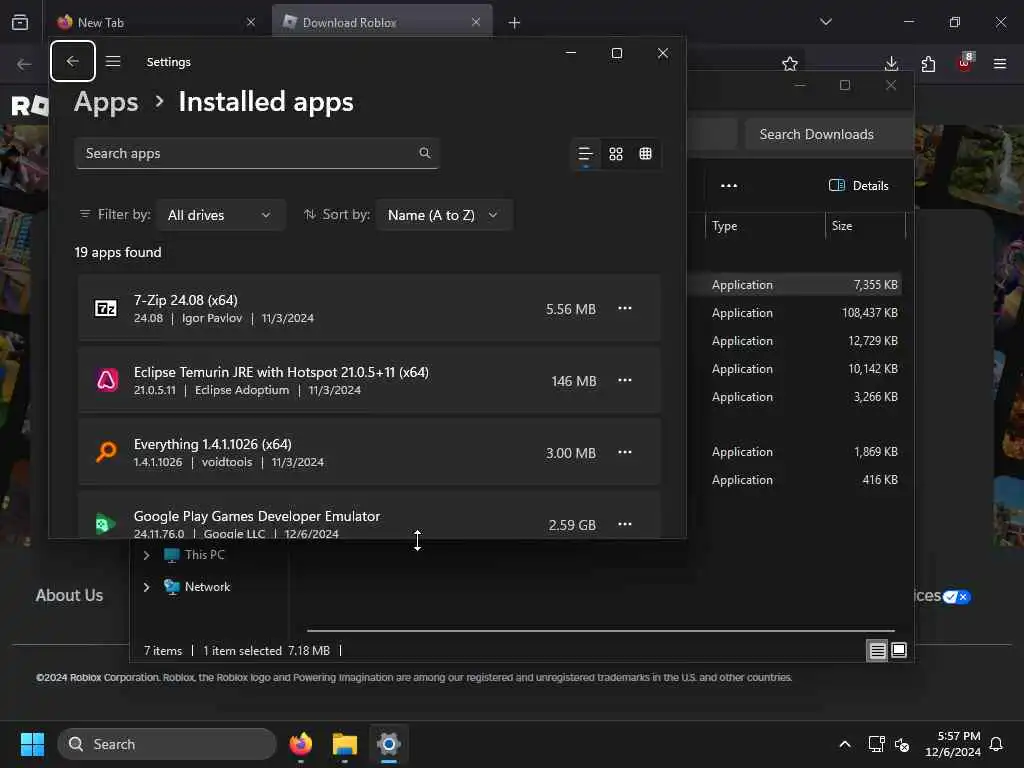This screenshot has width=1024, height=768.
Task: Open Firefox from the taskbar
Action: (301, 744)
